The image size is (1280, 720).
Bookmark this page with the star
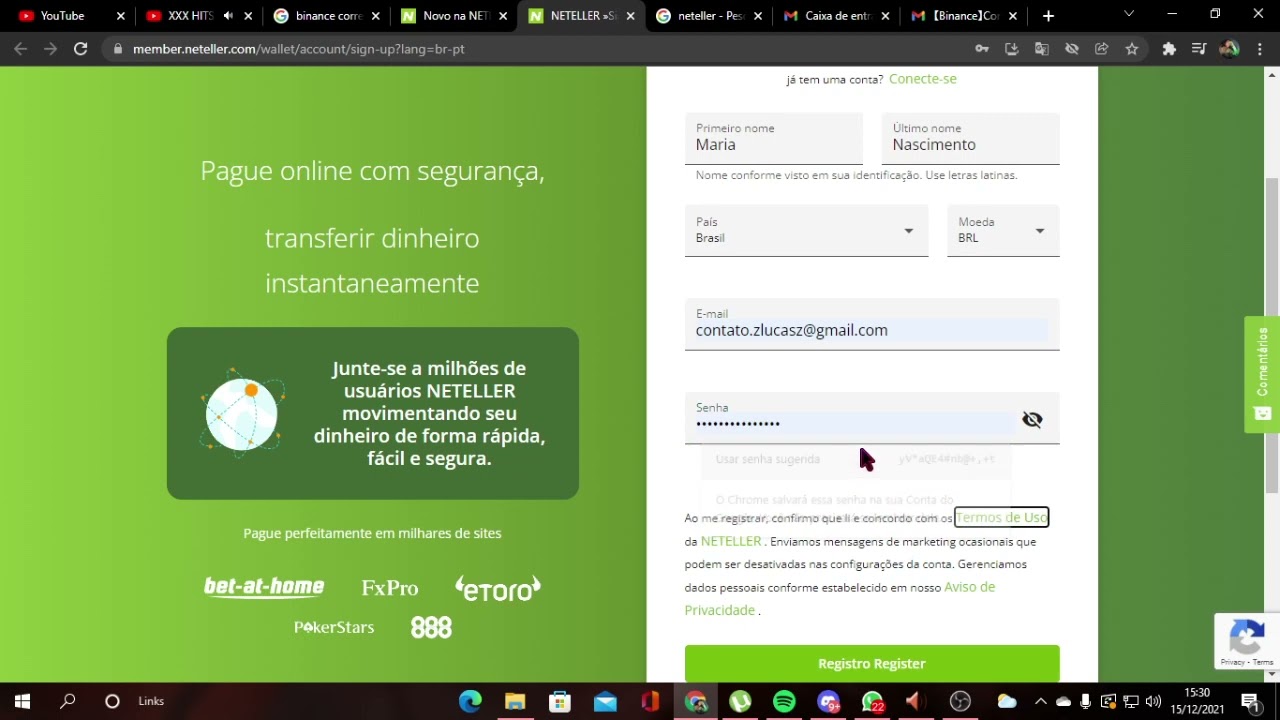pyautogui.click(x=1132, y=49)
